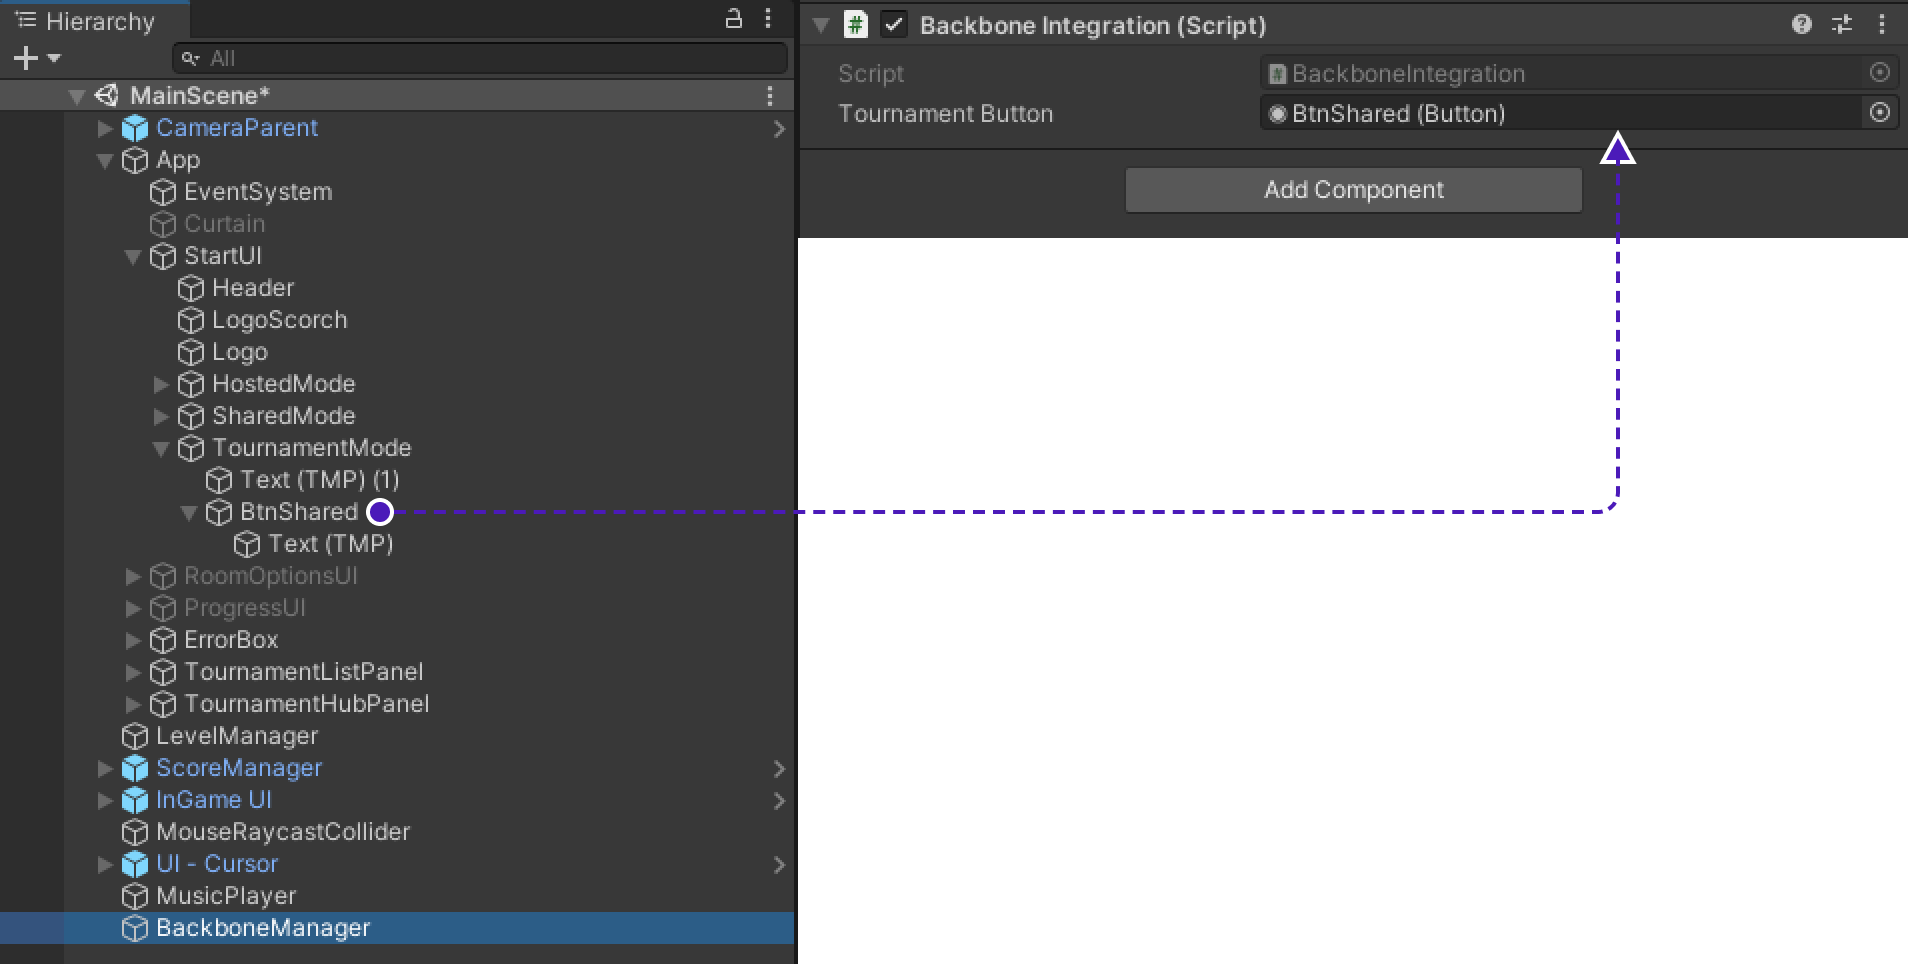Collapse the TournamentMode tree node
1908x964 pixels.
click(160, 449)
